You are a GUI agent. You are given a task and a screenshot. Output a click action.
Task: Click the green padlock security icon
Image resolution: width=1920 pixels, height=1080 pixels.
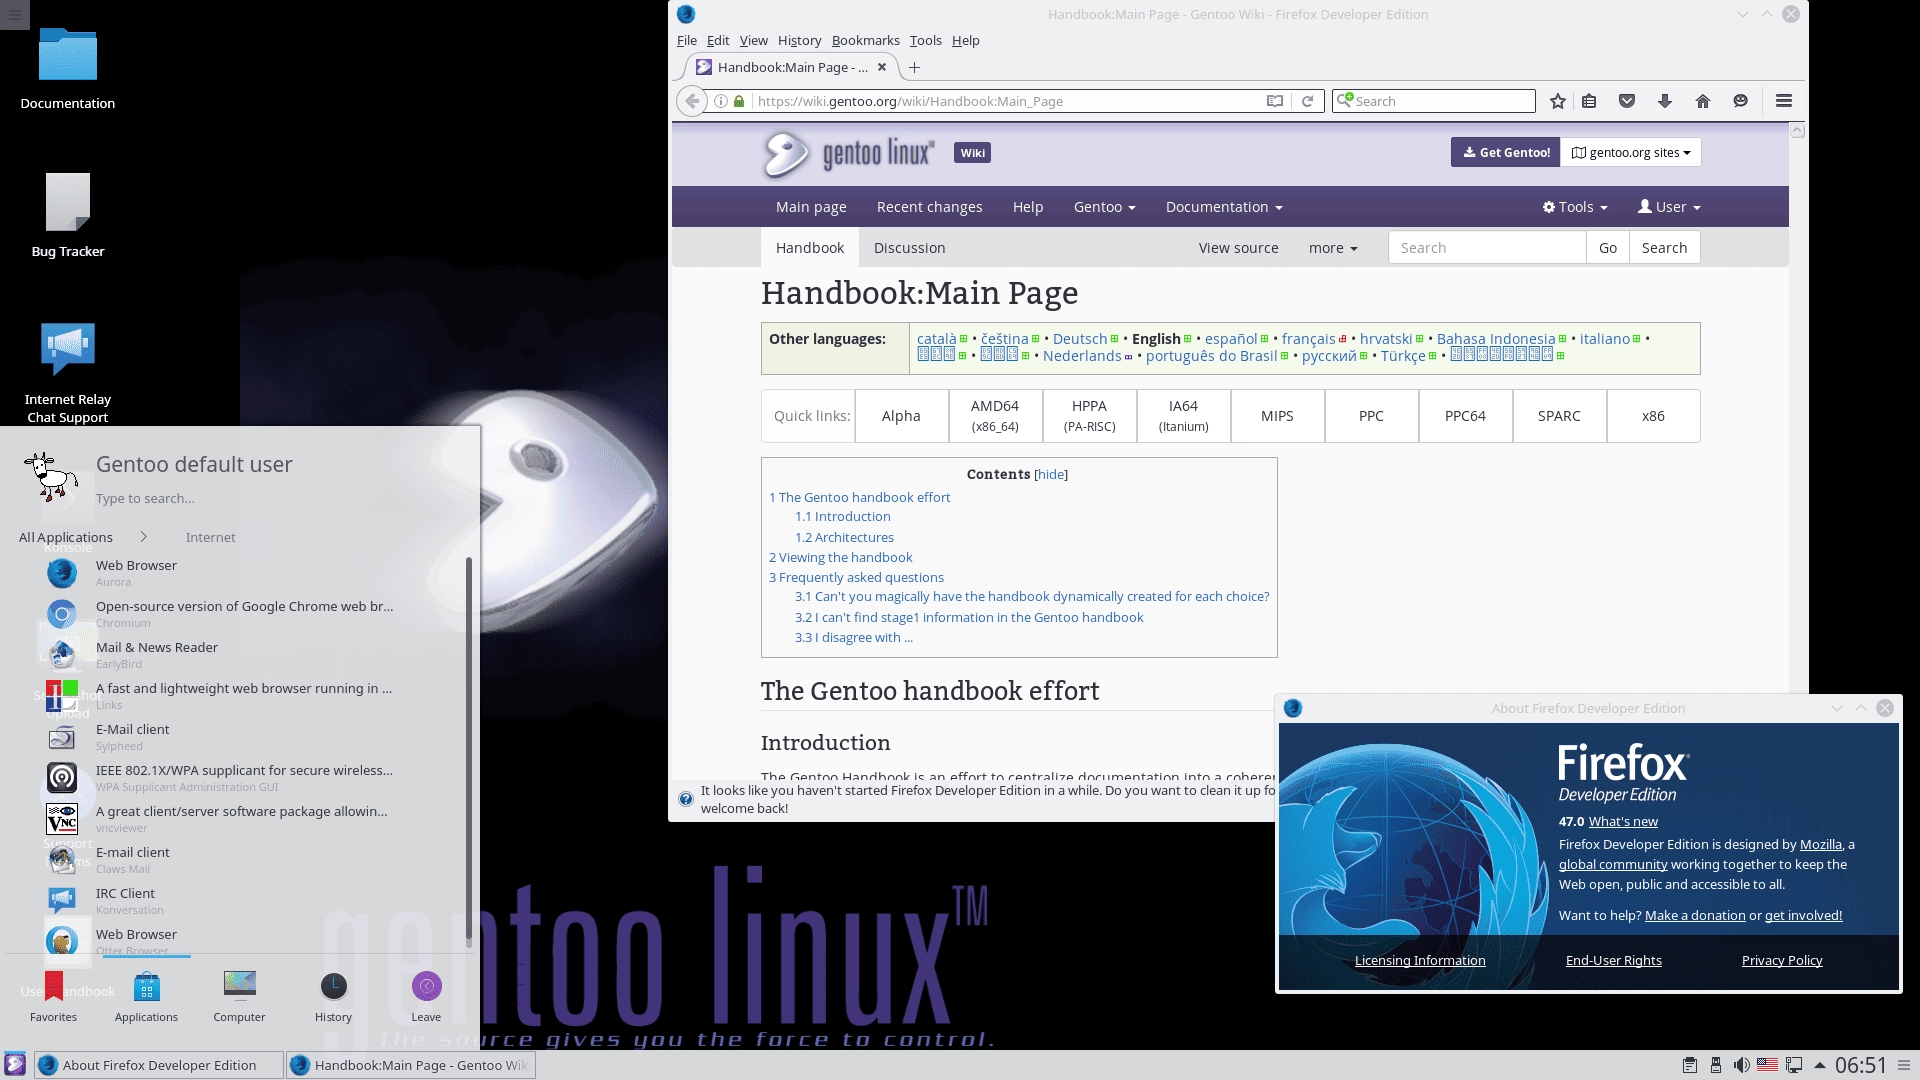739,101
